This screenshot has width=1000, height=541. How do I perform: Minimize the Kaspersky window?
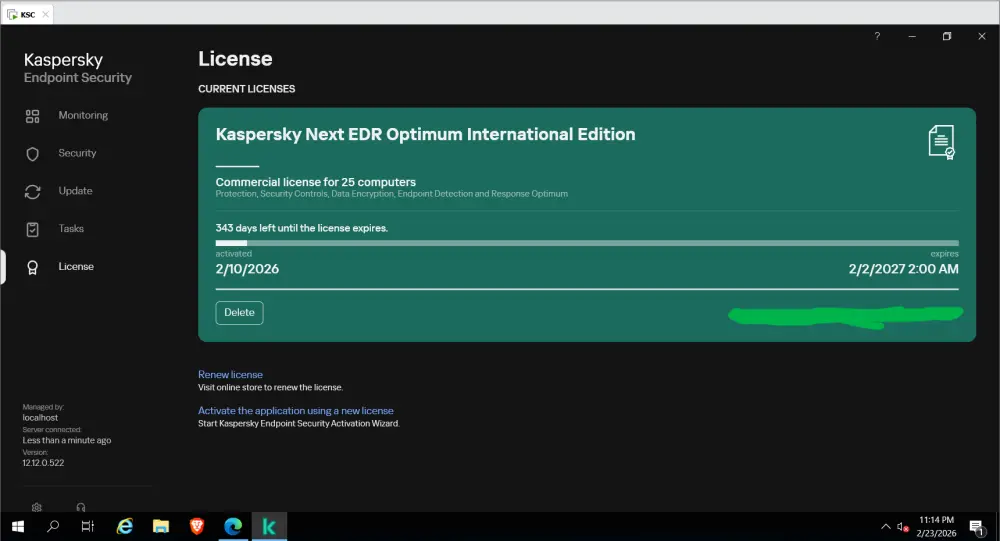pyautogui.click(x=912, y=36)
